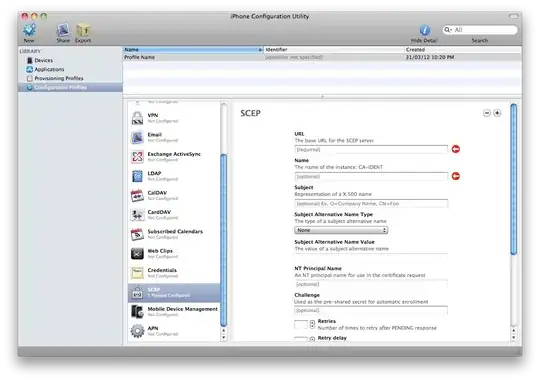Open the search scope magnifier dropdown

tap(448, 30)
